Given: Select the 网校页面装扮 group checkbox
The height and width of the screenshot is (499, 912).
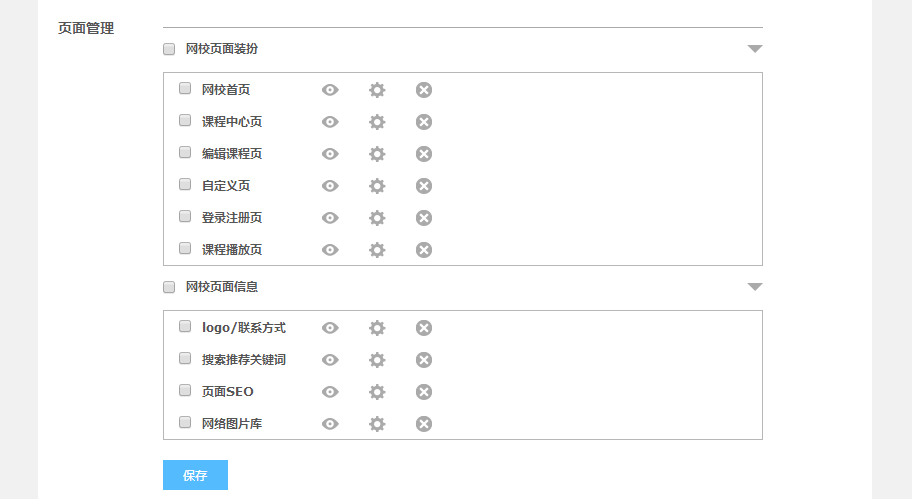Looking at the screenshot, I should [169, 48].
